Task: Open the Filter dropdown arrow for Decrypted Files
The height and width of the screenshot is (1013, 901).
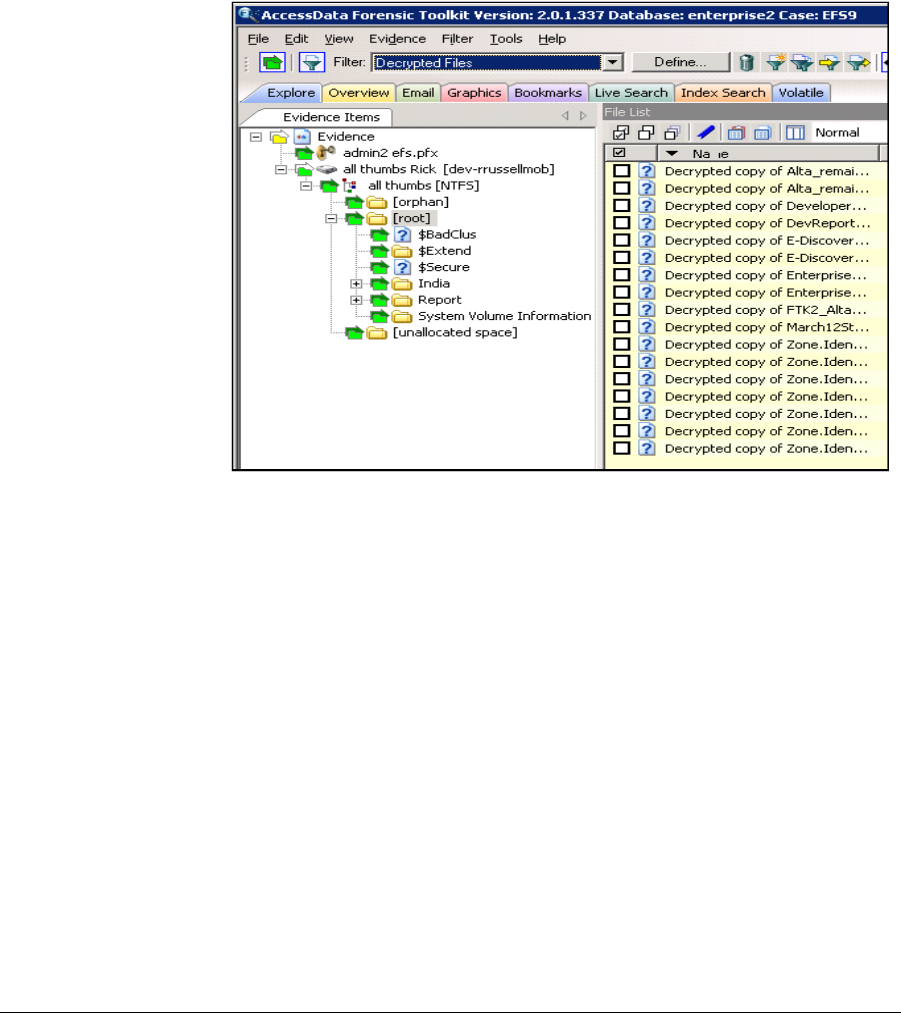Action: point(612,63)
